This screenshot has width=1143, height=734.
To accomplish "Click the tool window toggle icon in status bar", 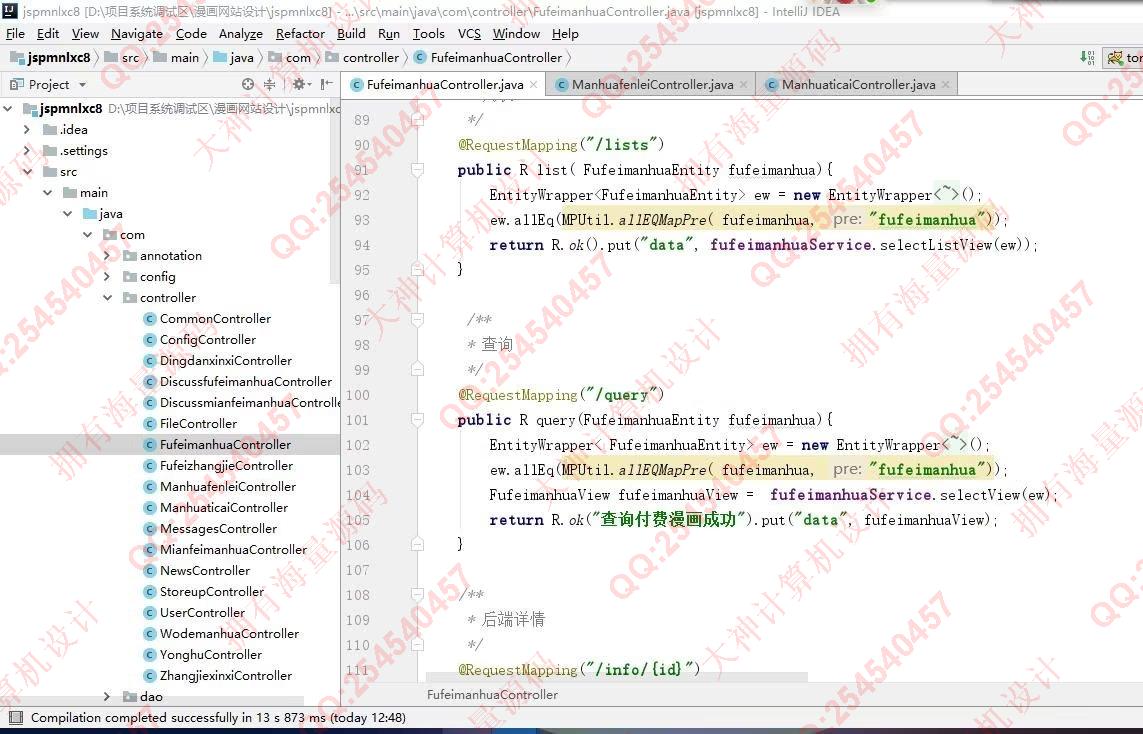I will [15, 718].
